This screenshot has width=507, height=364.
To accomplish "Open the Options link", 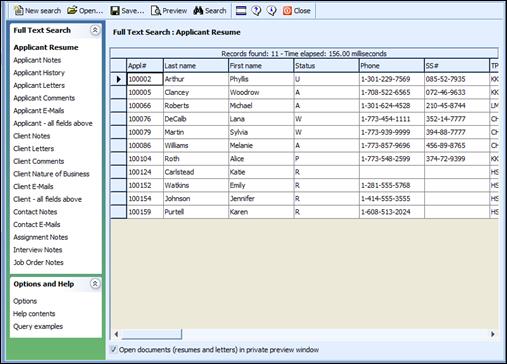I will pyautogui.click(x=25, y=301).
